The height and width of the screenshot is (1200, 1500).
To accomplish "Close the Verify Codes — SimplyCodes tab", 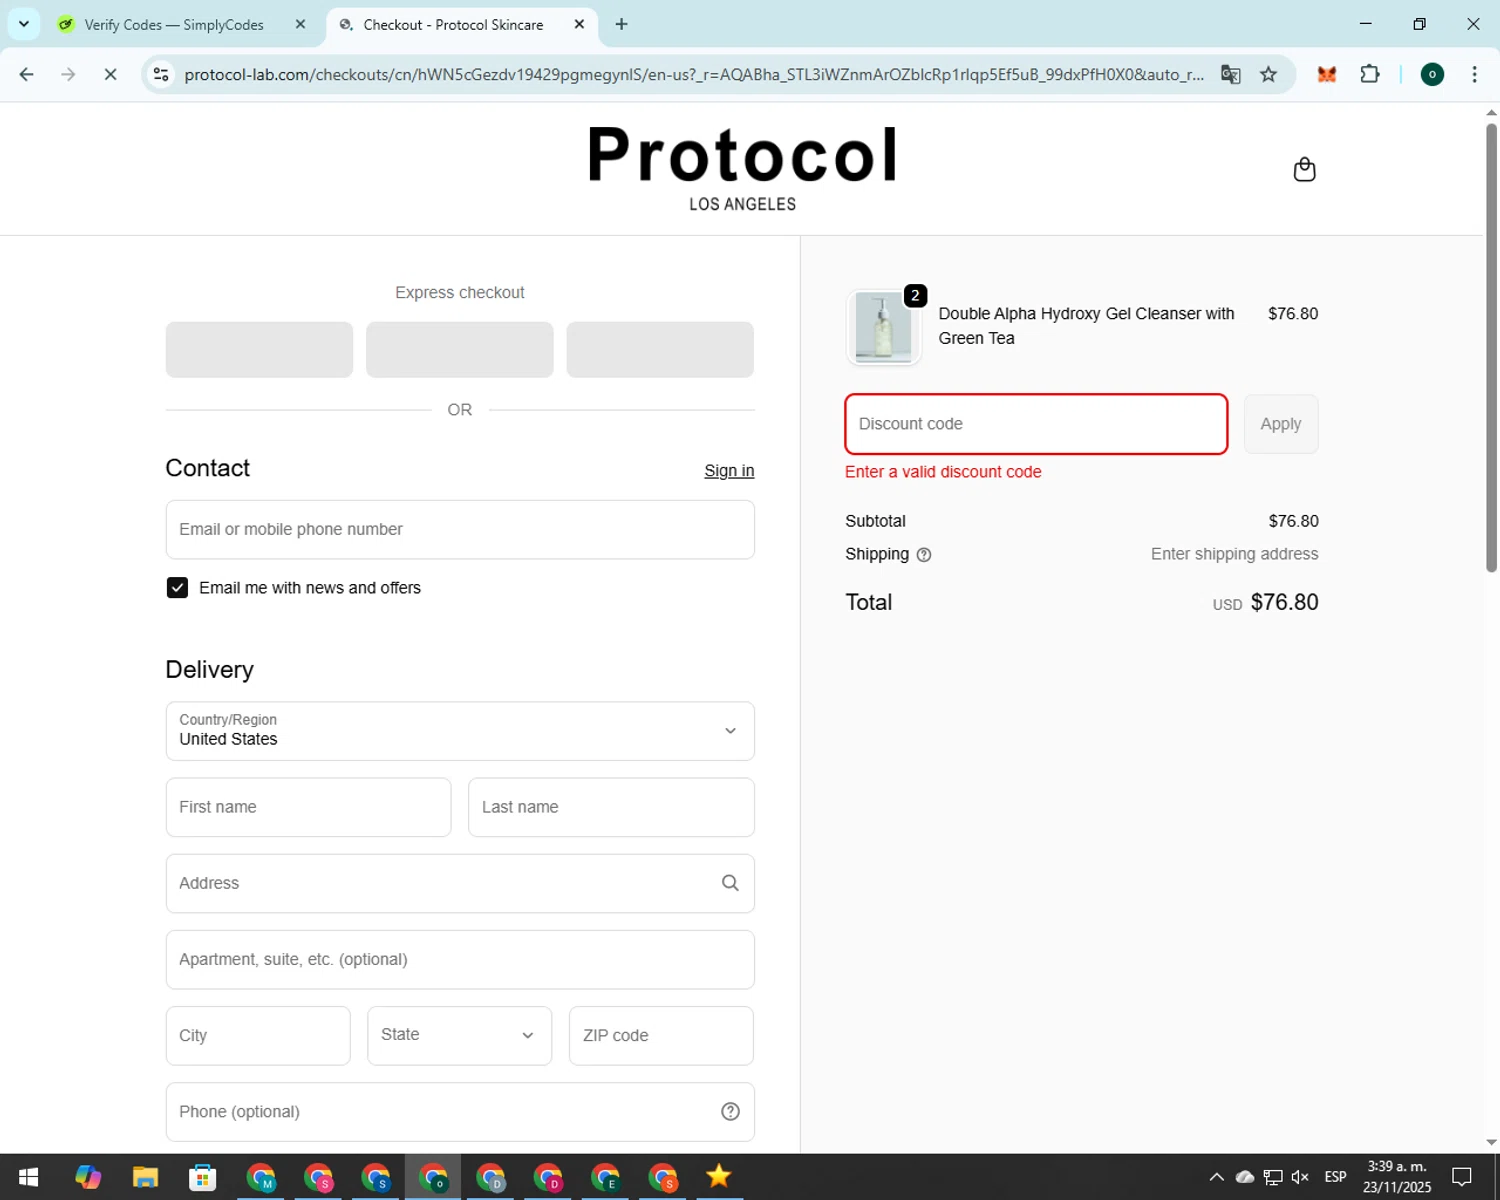I will pos(300,24).
